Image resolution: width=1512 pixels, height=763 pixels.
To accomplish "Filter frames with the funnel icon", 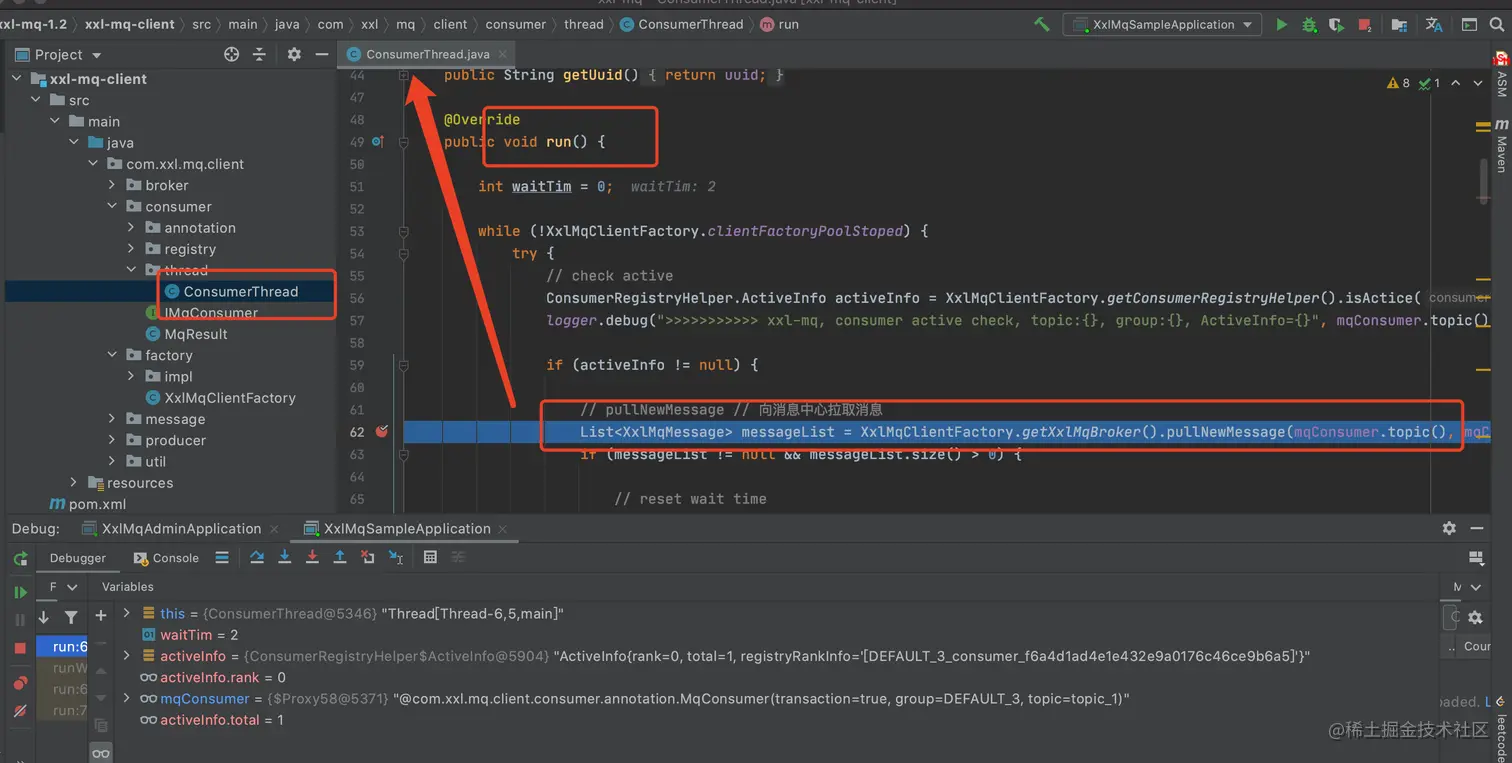I will tap(71, 617).
